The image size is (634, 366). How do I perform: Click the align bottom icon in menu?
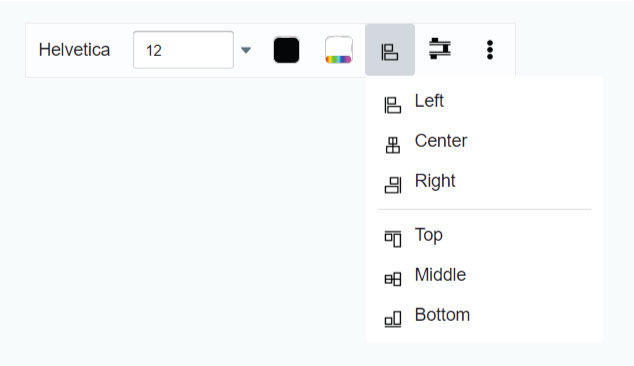393,319
